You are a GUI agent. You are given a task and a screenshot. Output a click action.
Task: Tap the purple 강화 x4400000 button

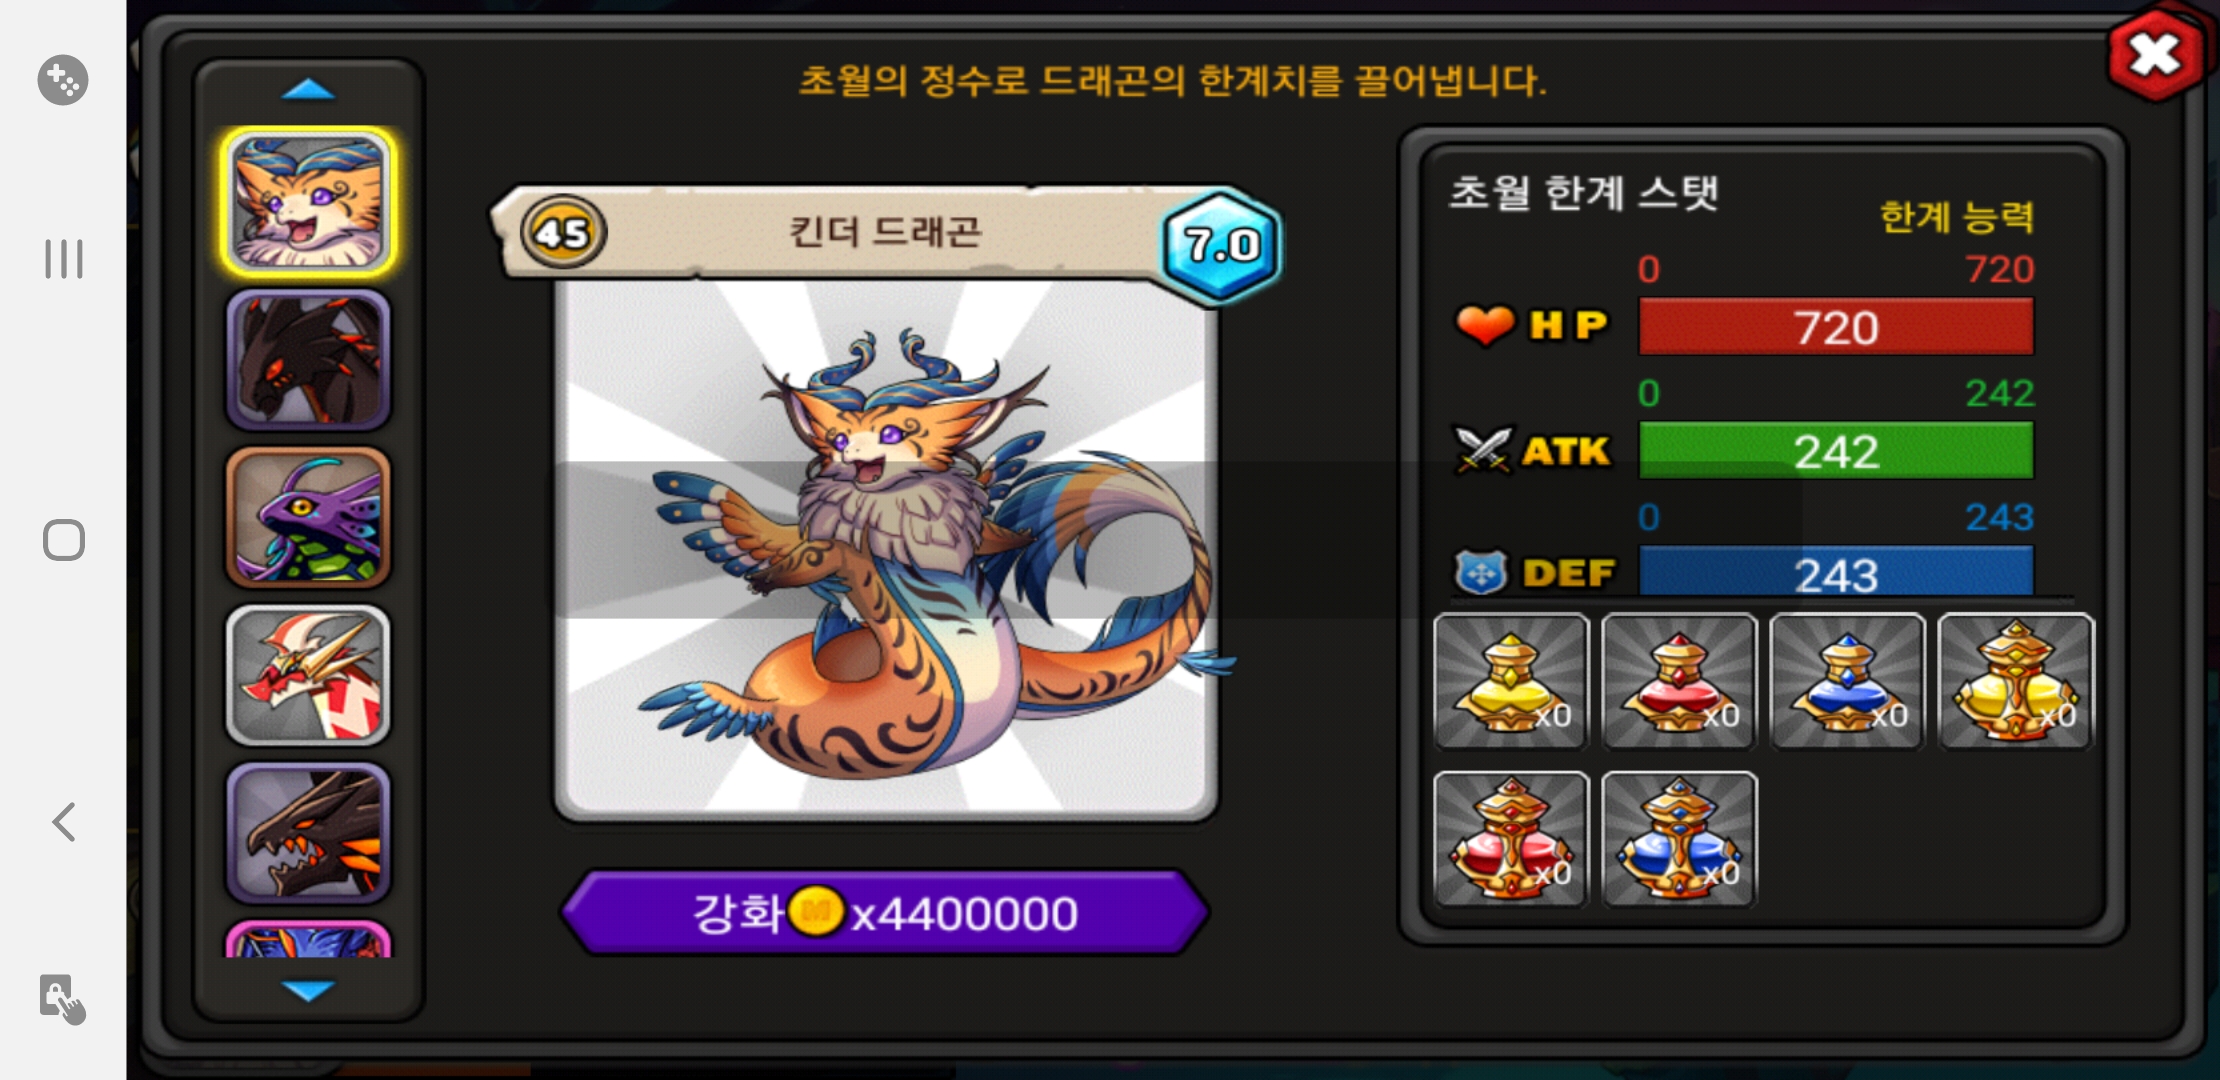(885, 913)
